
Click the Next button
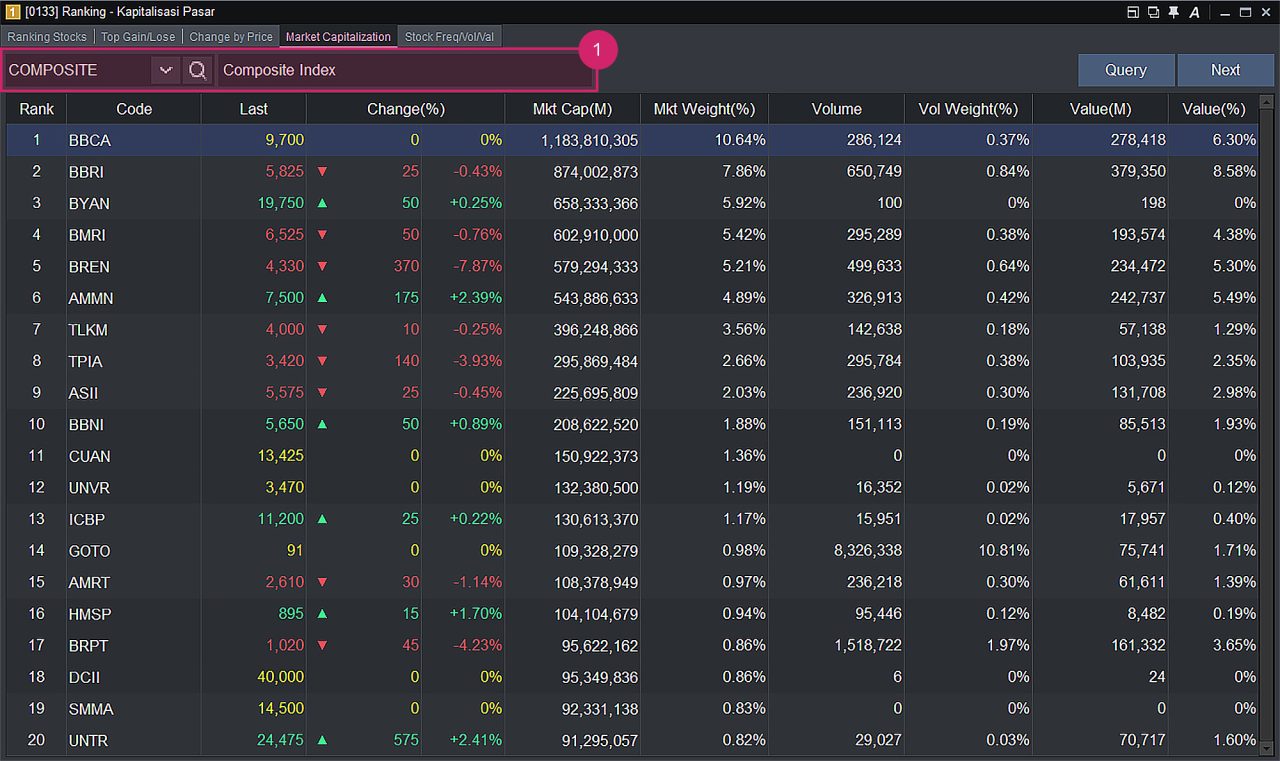1225,70
